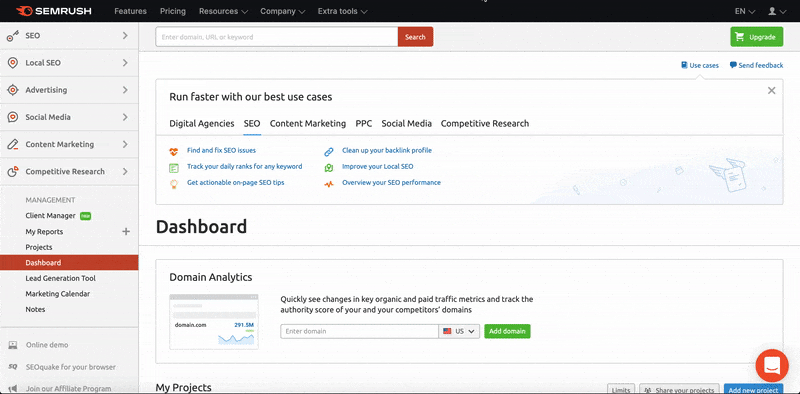Image resolution: width=800 pixels, height=394 pixels.
Task: Click the red Search button
Action: 415,37
